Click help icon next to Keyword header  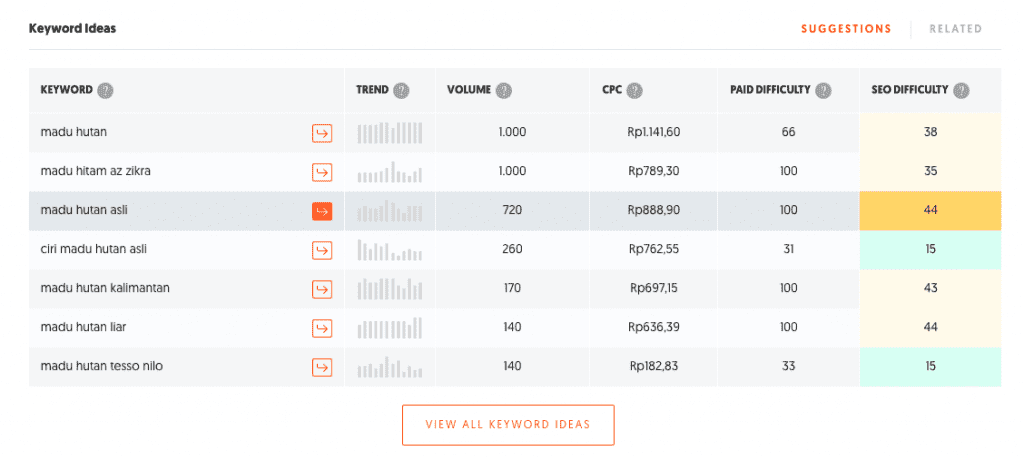tap(105, 90)
